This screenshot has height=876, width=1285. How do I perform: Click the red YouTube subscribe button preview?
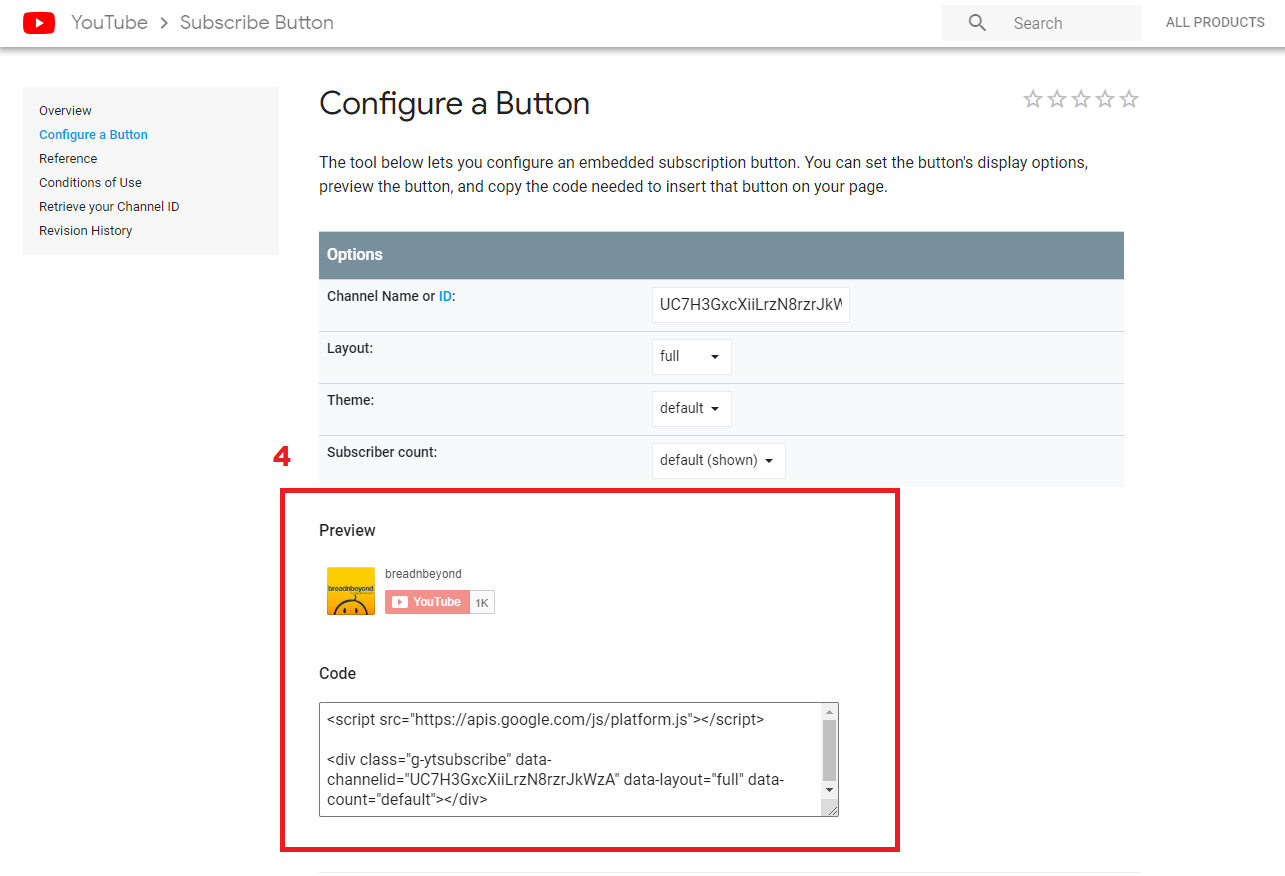pyautogui.click(x=427, y=602)
